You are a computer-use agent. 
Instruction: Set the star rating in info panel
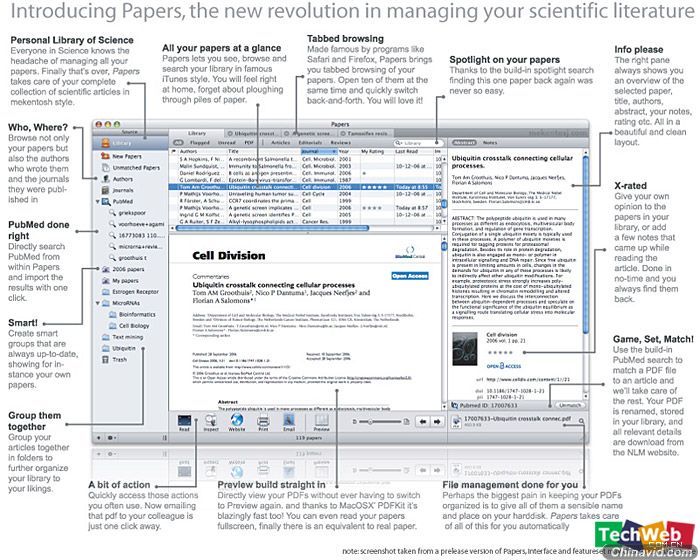pyautogui.click(x=500, y=353)
